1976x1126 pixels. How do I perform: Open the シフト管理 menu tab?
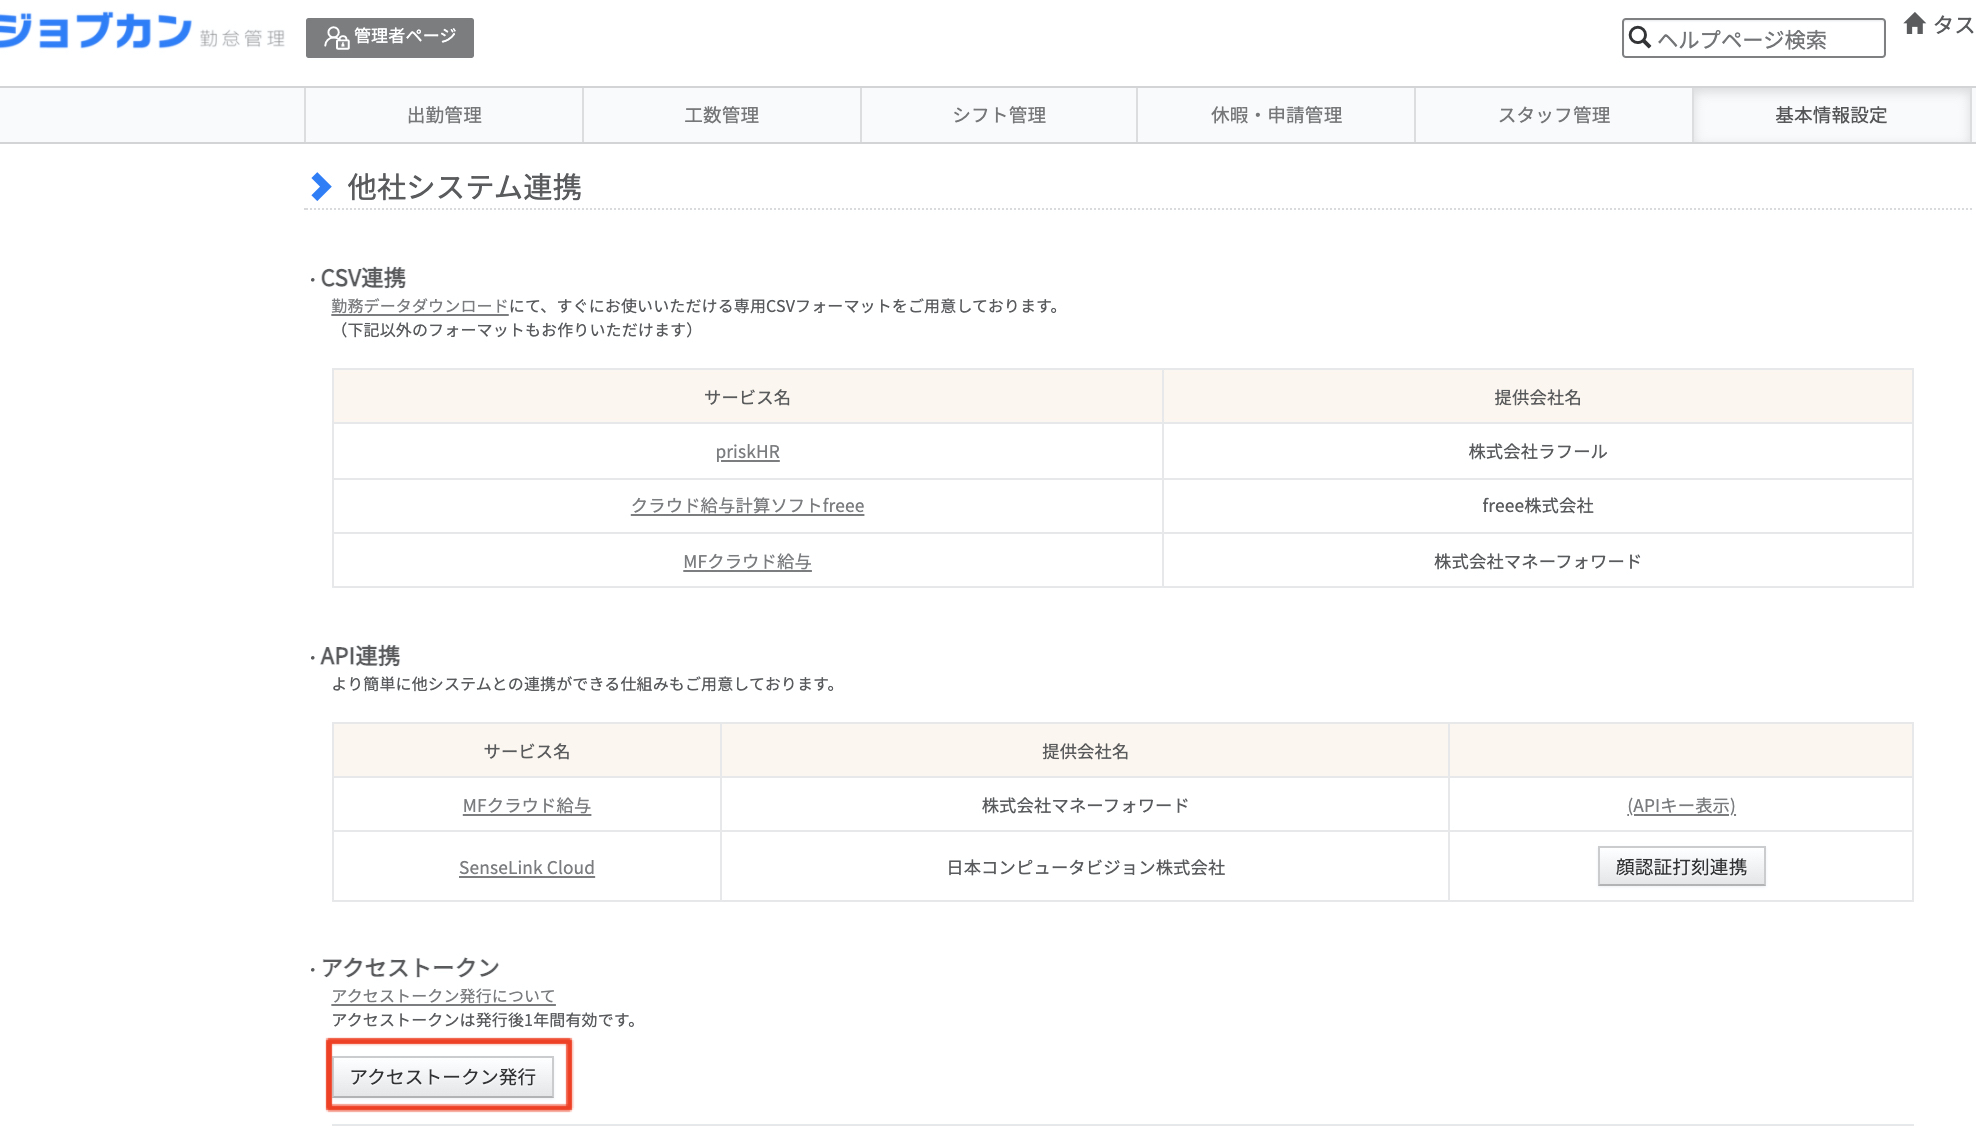998,115
